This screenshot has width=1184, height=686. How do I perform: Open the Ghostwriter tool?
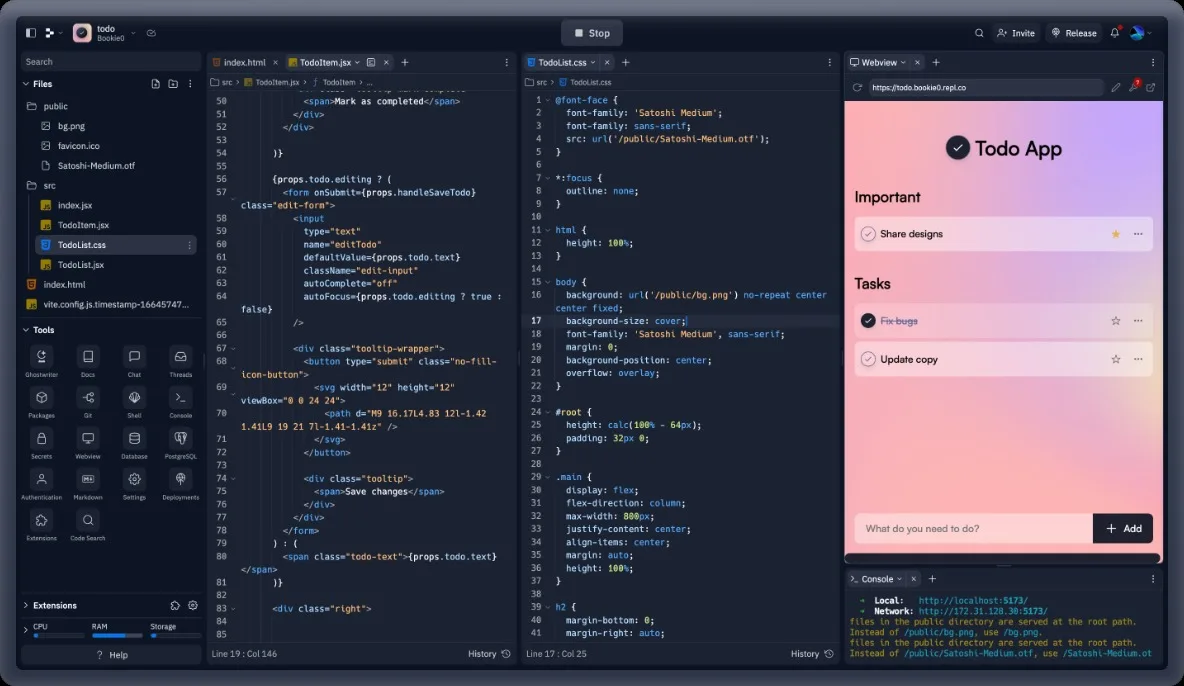click(x=41, y=357)
